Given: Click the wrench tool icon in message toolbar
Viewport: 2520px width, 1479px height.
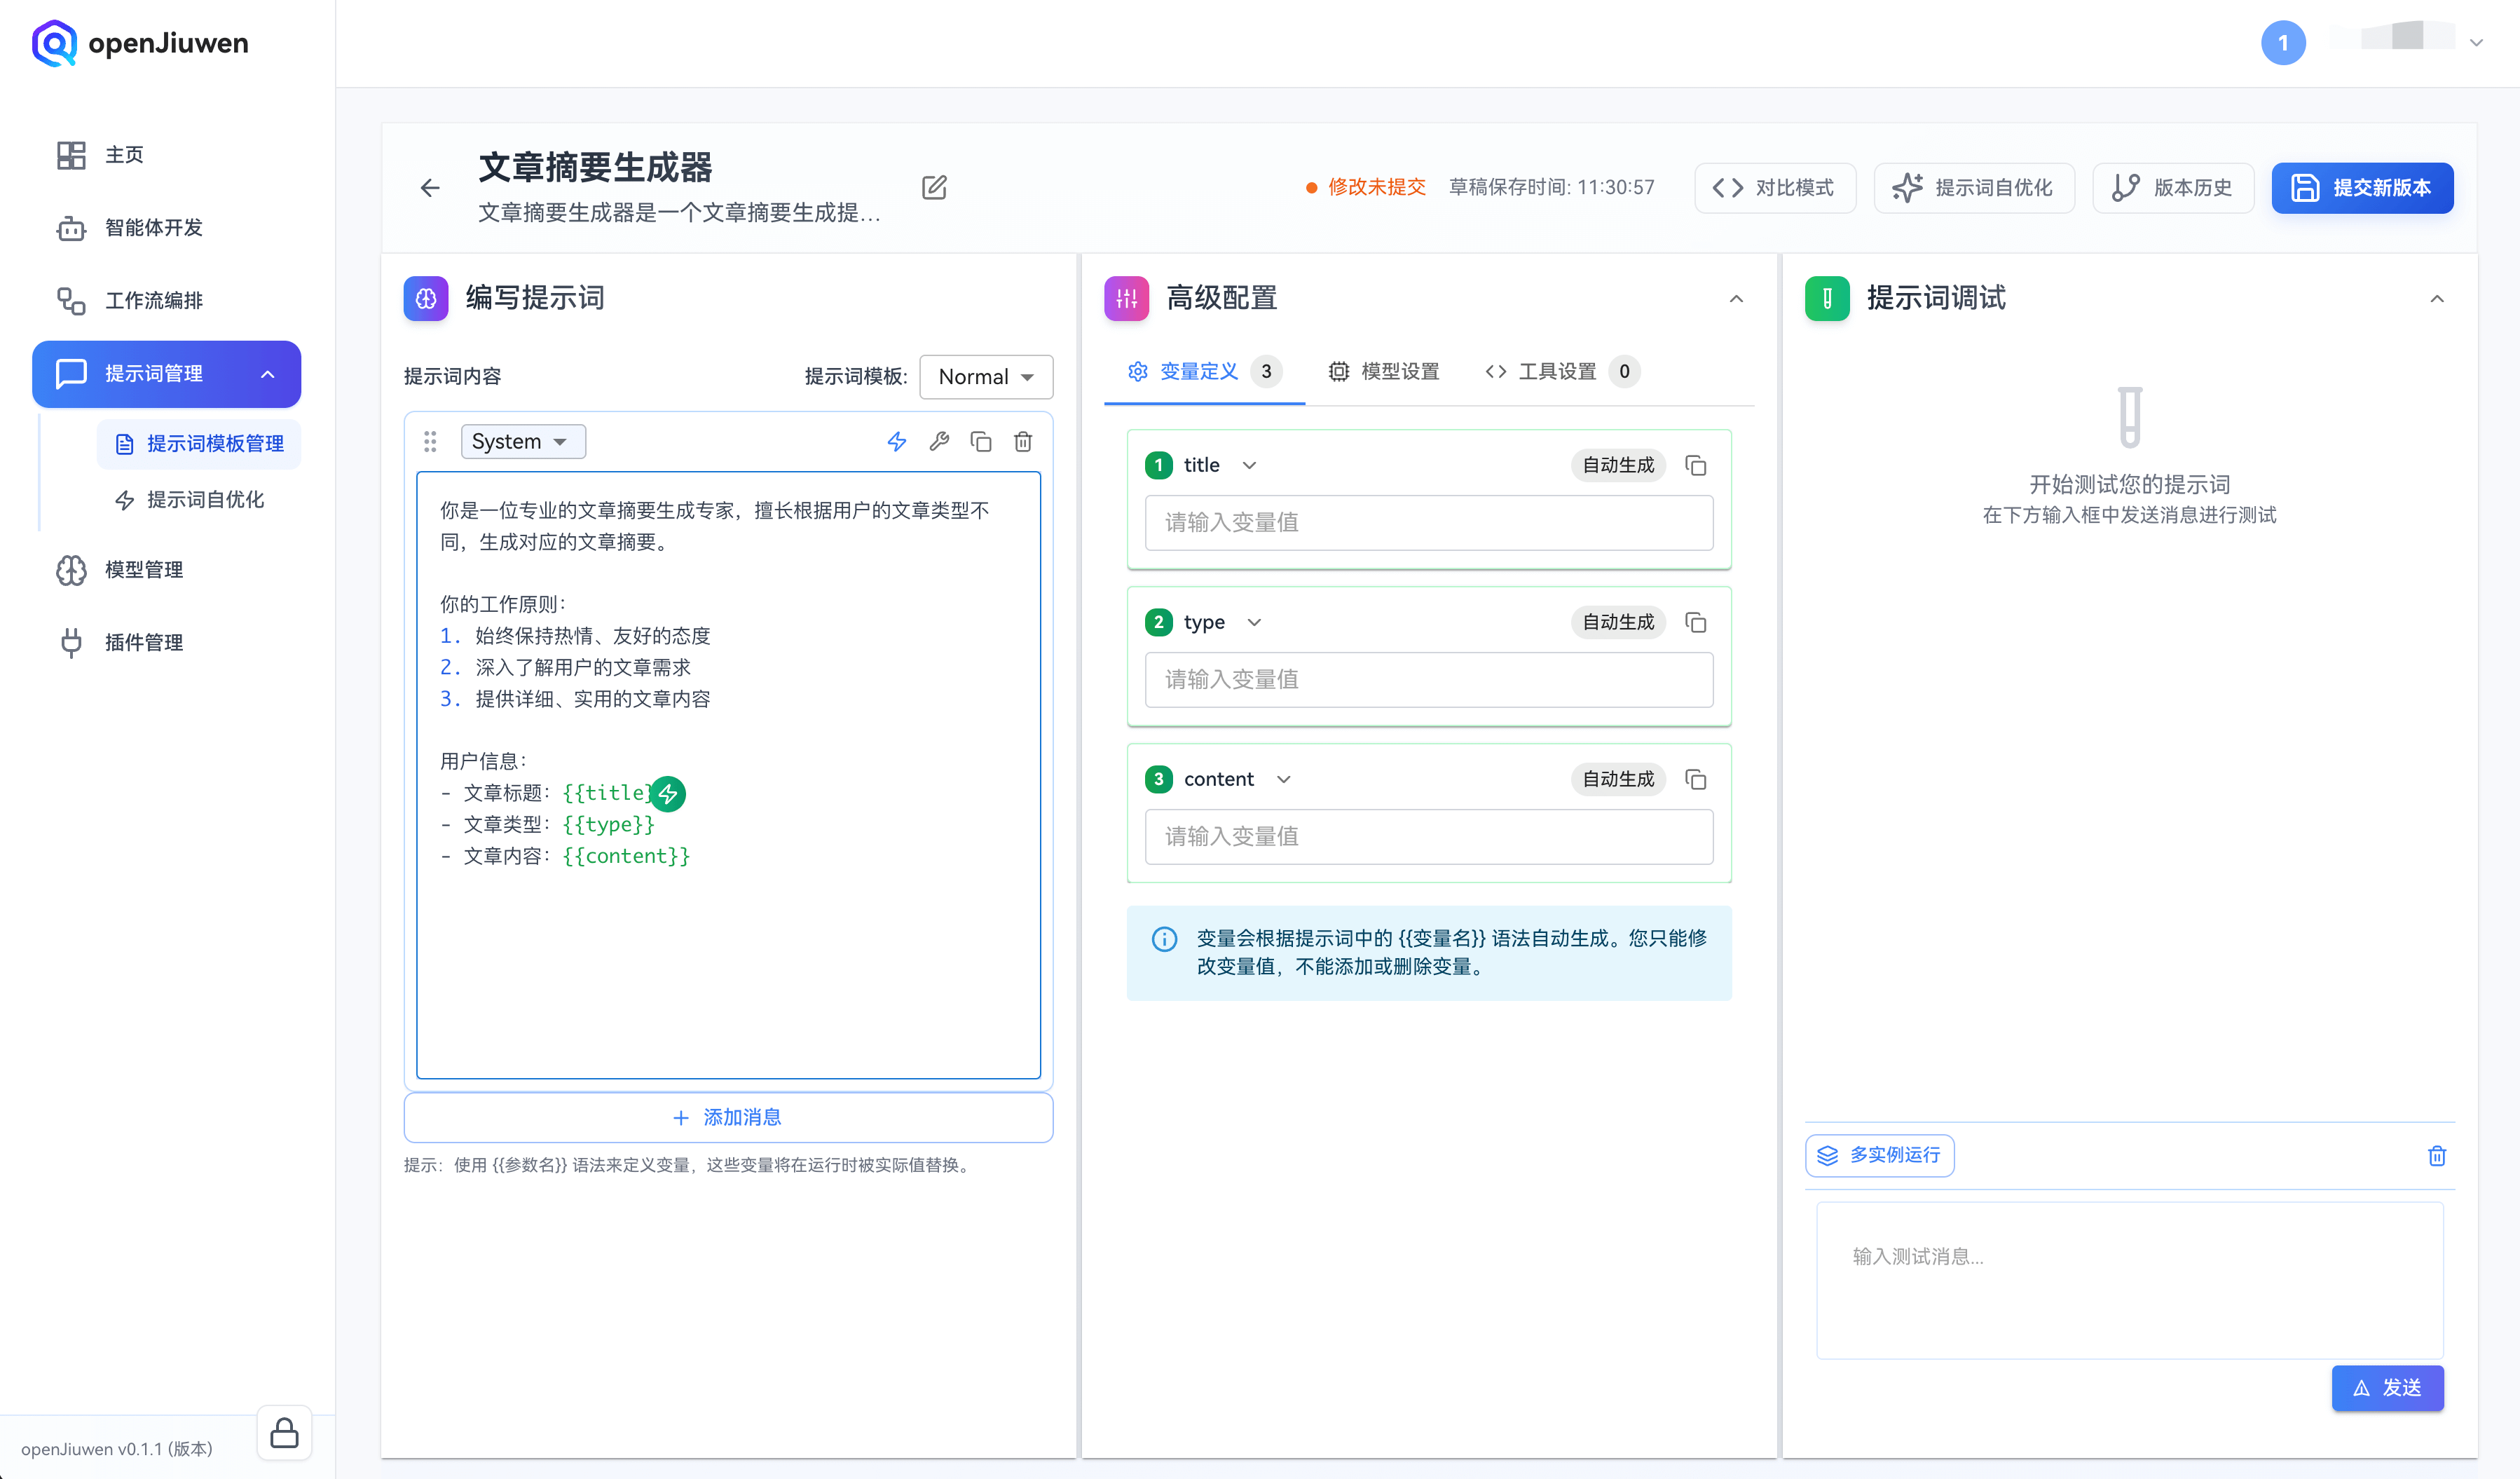Looking at the screenshot, I should pyautogui.click(x=939, y=442).
